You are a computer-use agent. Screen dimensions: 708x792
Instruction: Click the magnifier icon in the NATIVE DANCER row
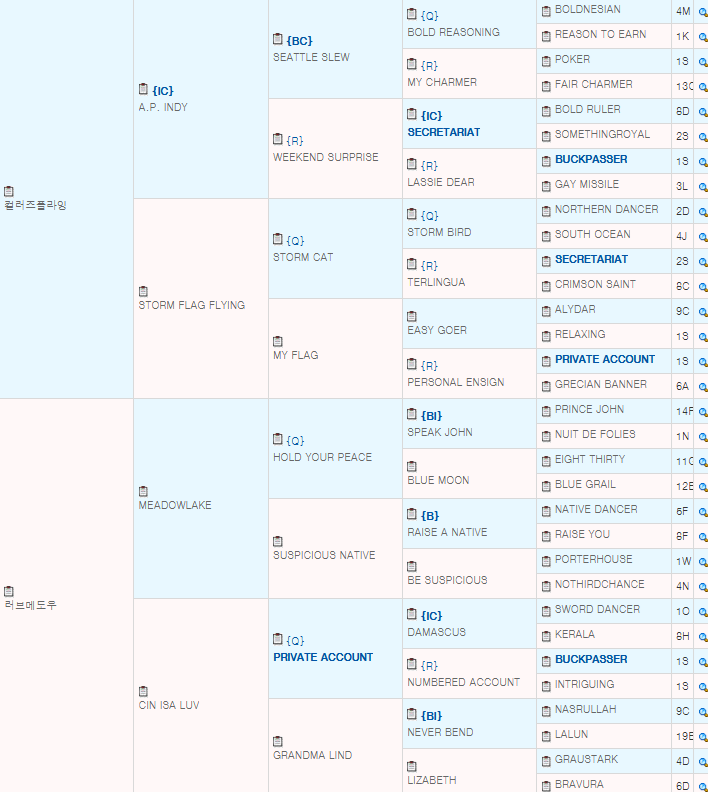[702, 512]
